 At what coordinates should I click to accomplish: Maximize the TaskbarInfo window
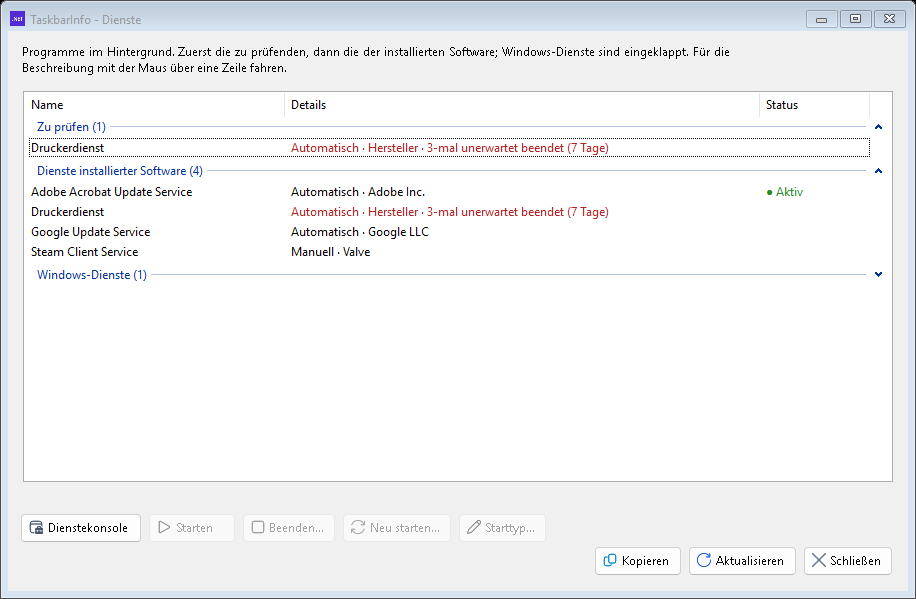pyautogui.click(x=855, y=19)
